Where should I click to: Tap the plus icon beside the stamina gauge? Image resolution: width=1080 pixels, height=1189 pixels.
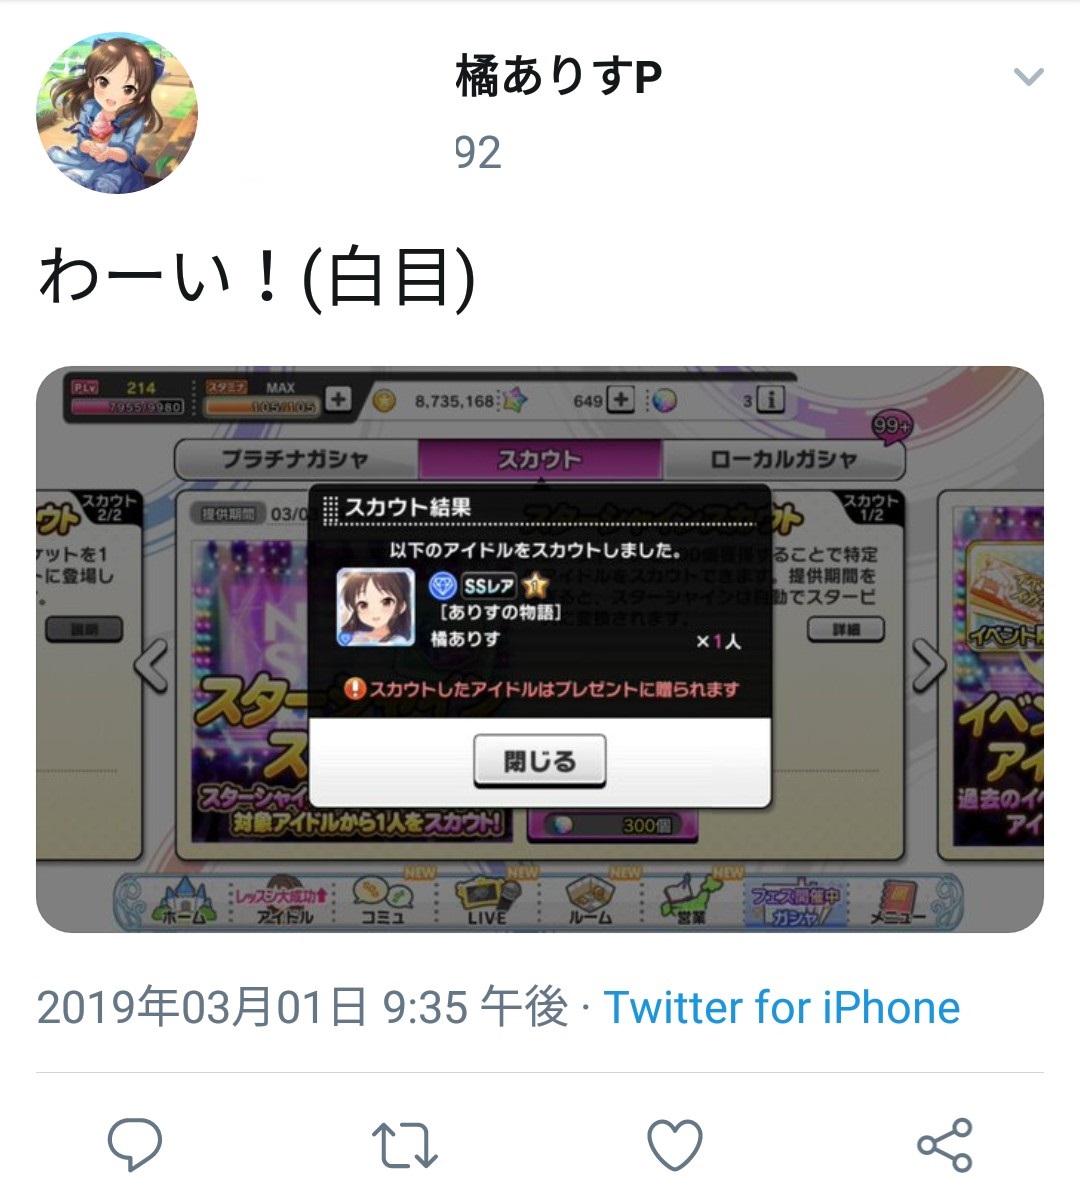pos(338,399)
